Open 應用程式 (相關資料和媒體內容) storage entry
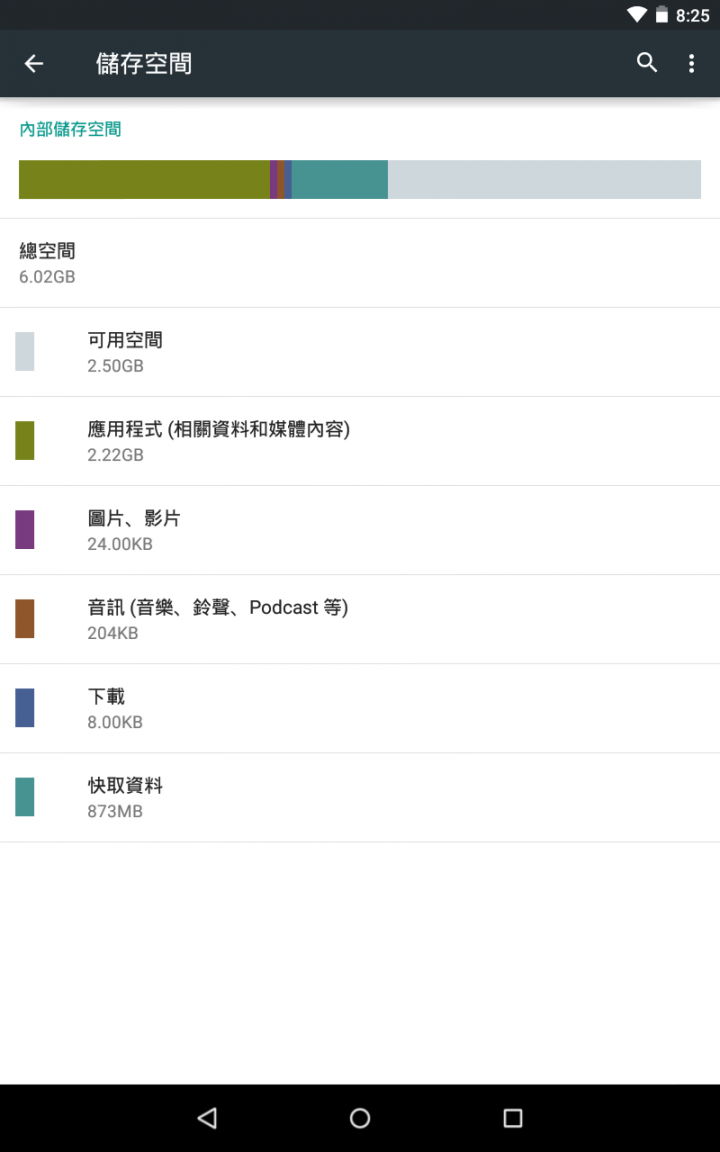 tap(360, 441)
